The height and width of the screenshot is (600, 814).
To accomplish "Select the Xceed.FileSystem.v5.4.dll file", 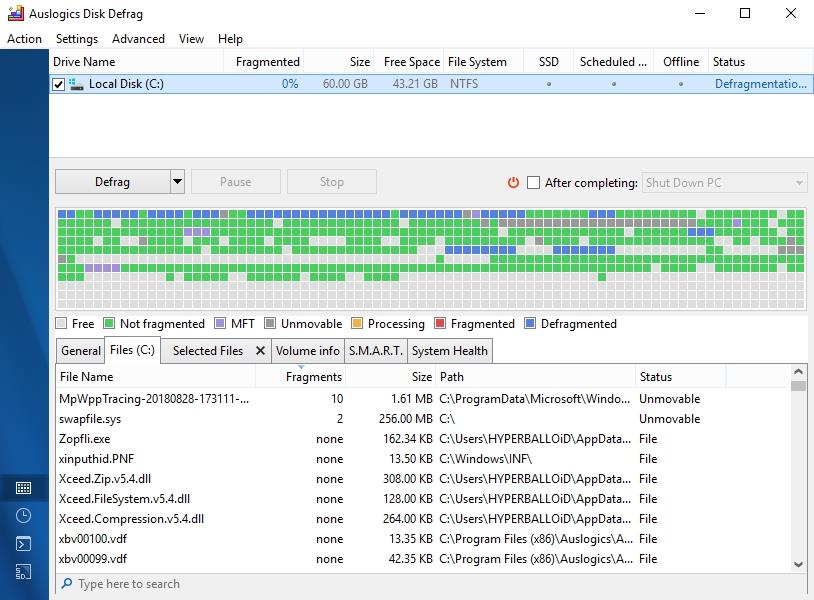I will coord(423,499).
